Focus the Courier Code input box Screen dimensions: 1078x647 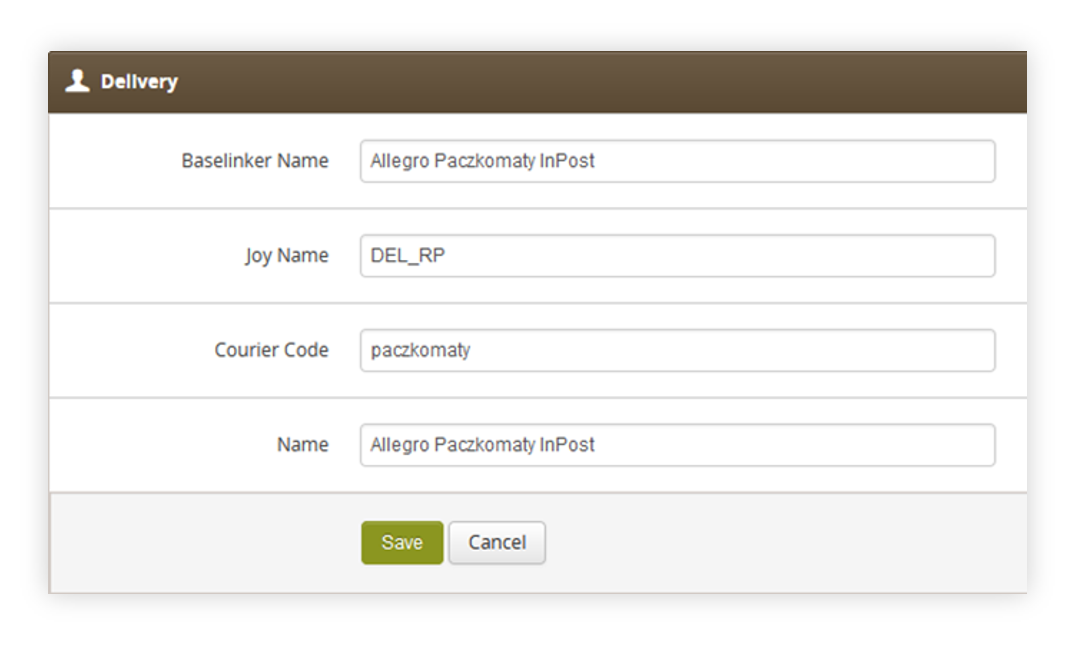[x=677, y=351]
